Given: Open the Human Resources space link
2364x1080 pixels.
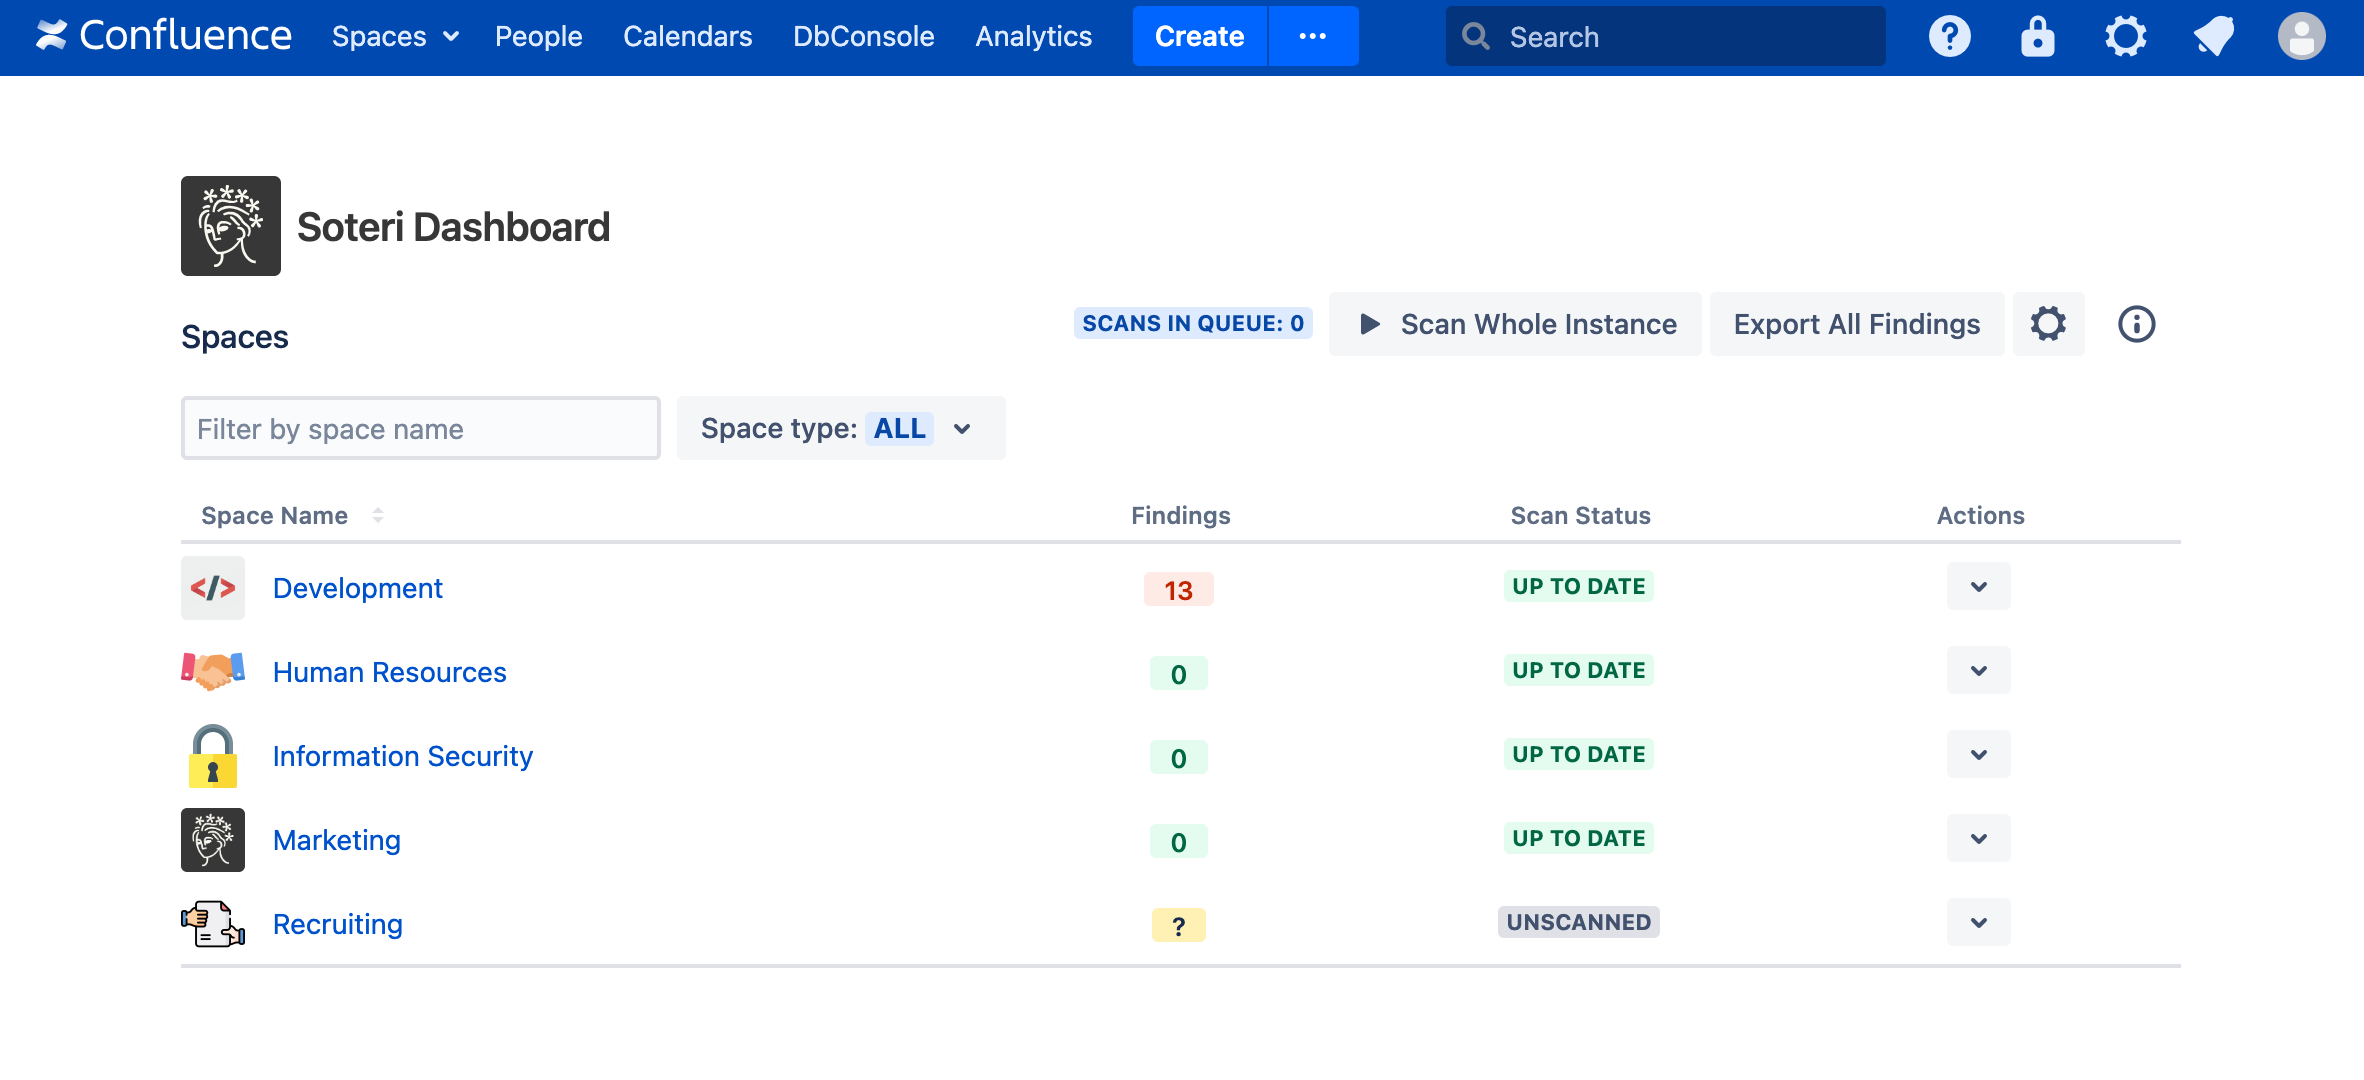Looking at the screenshot, I should (389, 672).
